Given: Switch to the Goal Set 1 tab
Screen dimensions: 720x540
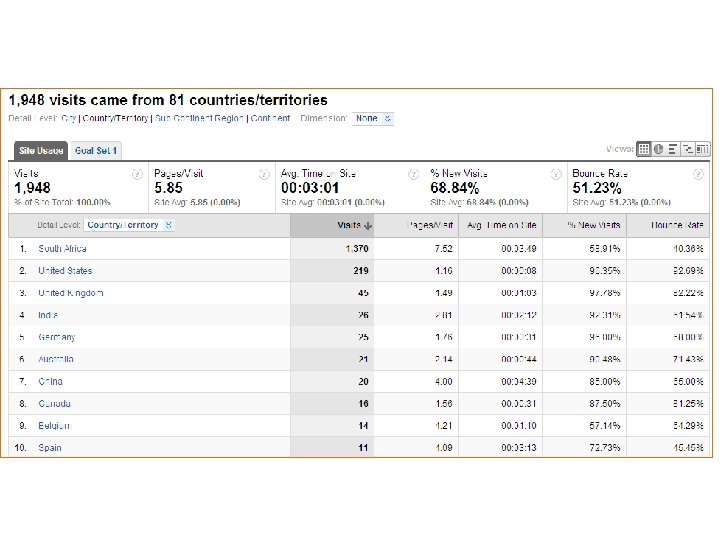Looking at the screenshot, I should click(96, 151).
